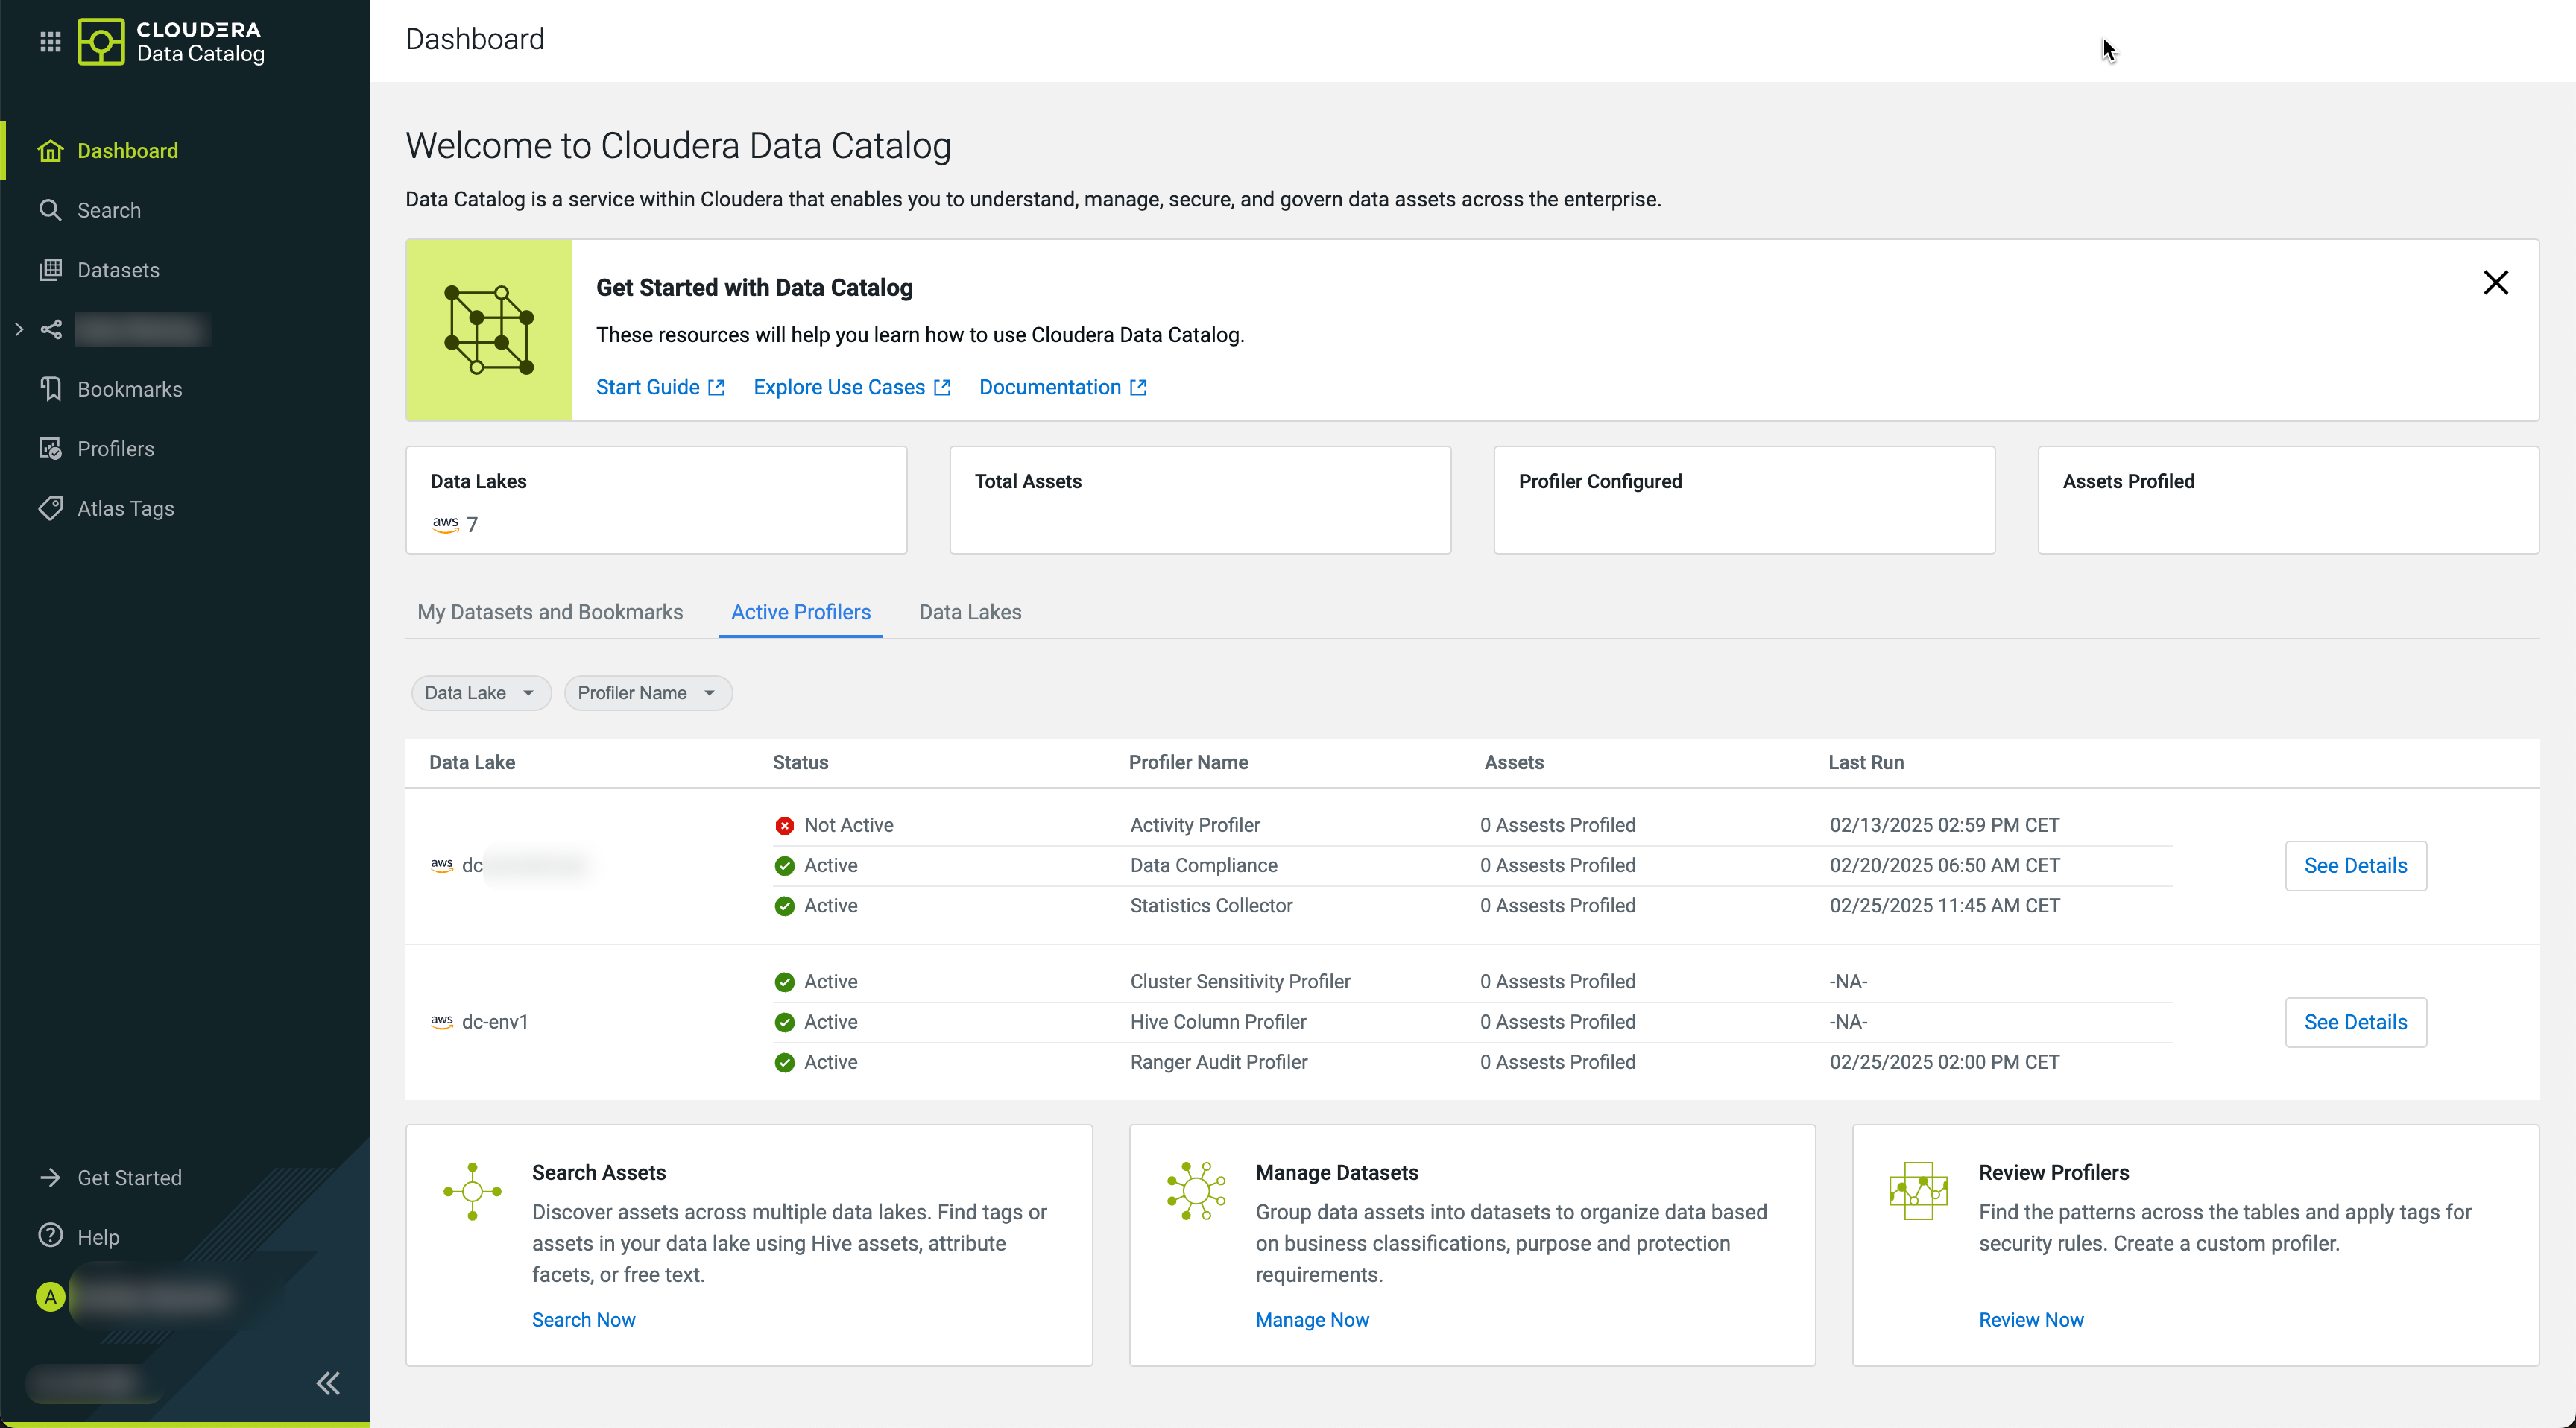2576x1428 pixels.
Task: Click See Details for dc-env1
Action: coord(2354,1022)
